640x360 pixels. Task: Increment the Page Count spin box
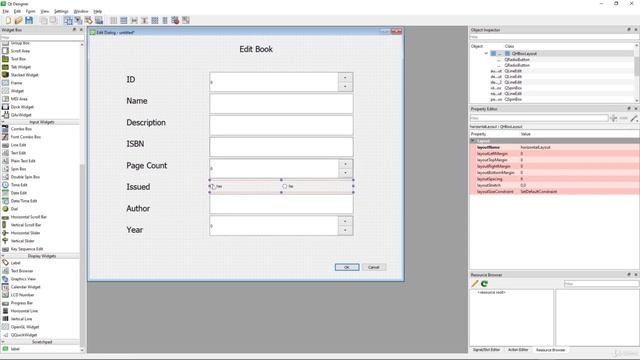pyautogui.click(x=345, y=164)
